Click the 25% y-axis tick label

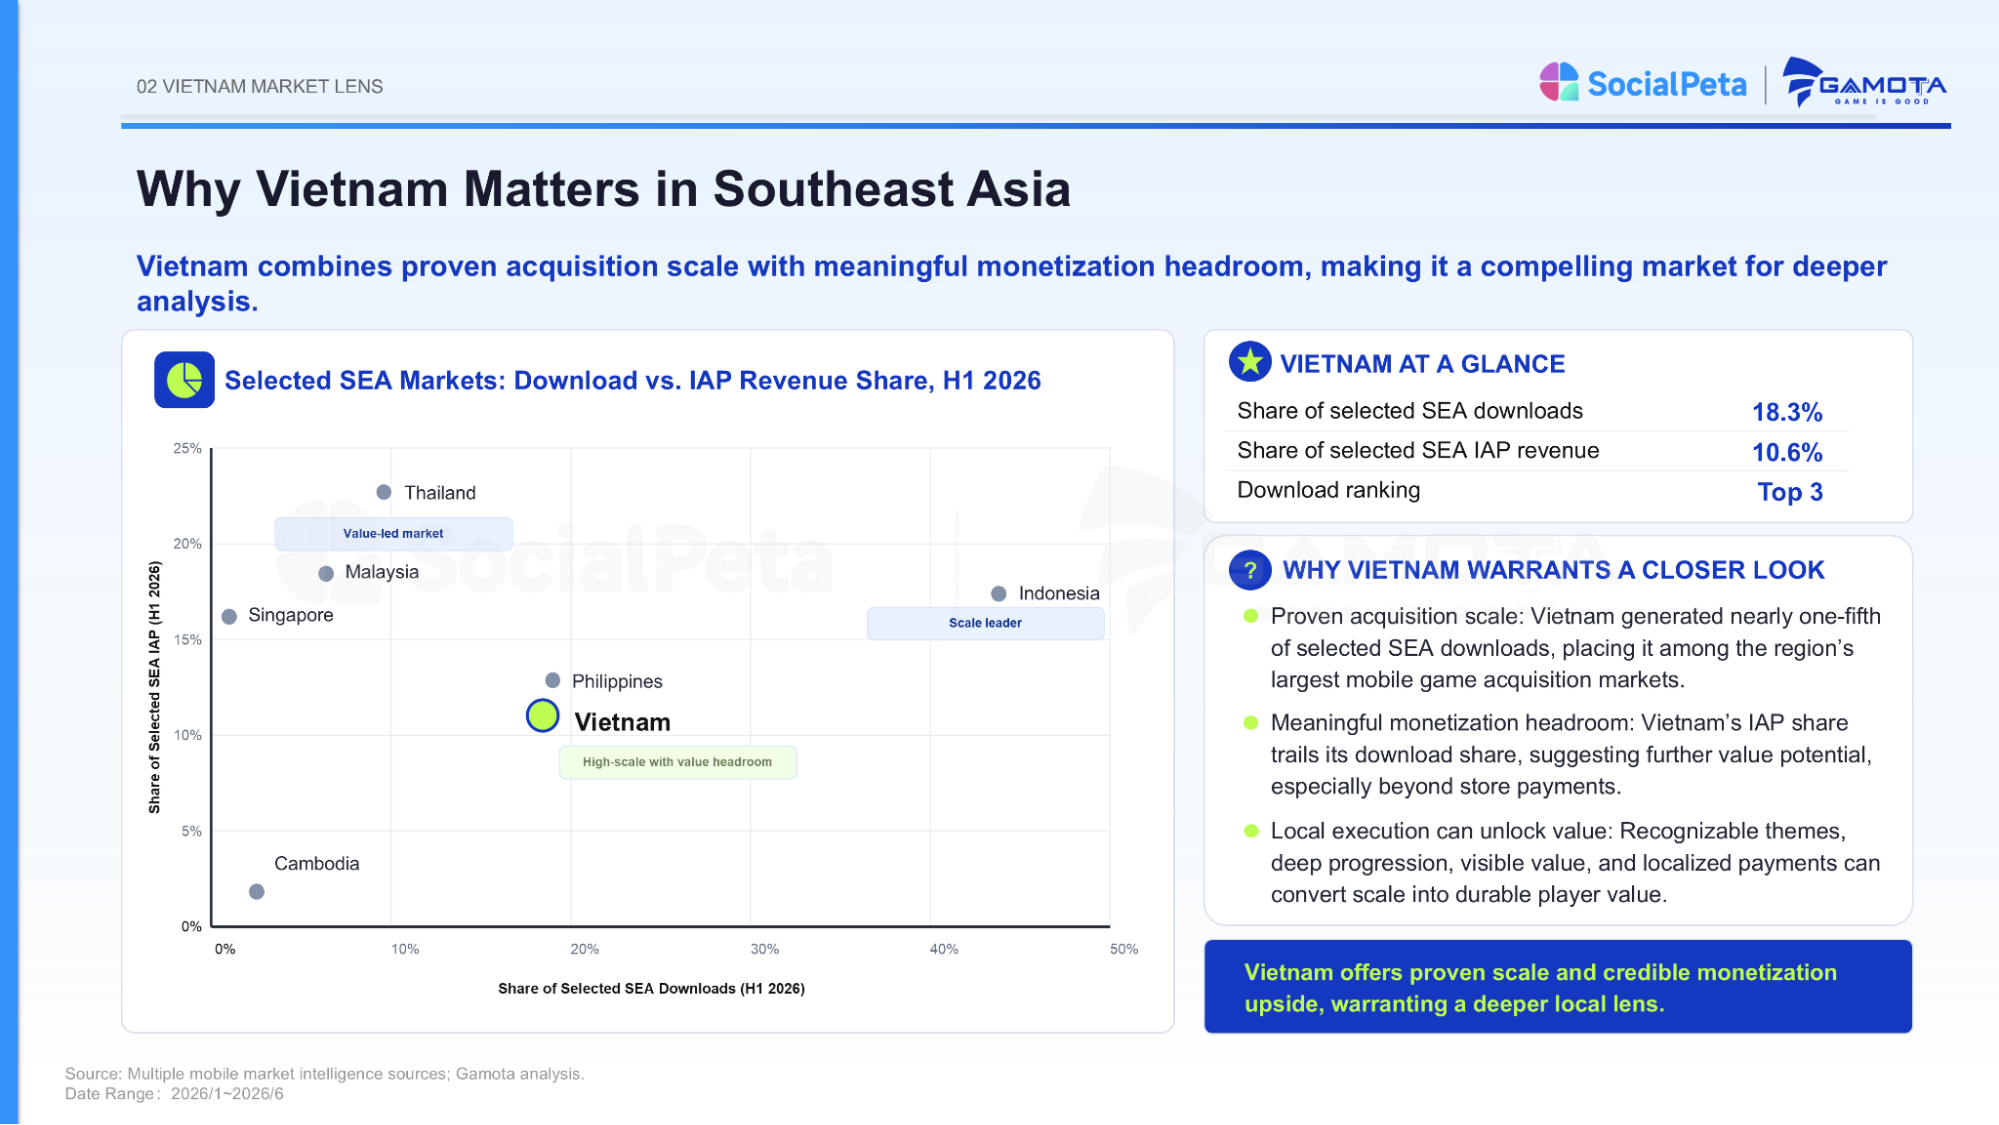(187, 448)
